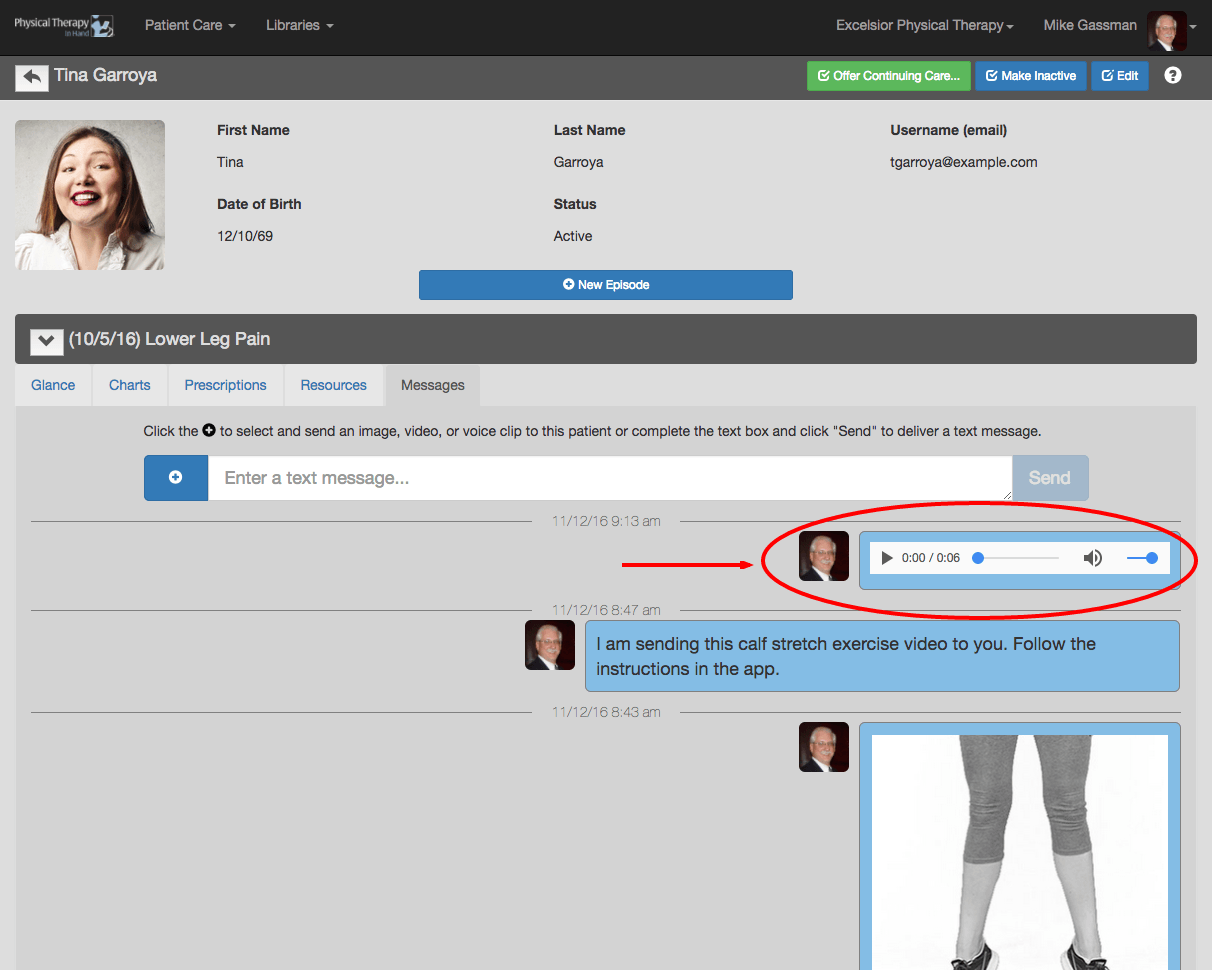
Task: Open the Charts tab
Action: pyautogui.click(x=130, y=385)
